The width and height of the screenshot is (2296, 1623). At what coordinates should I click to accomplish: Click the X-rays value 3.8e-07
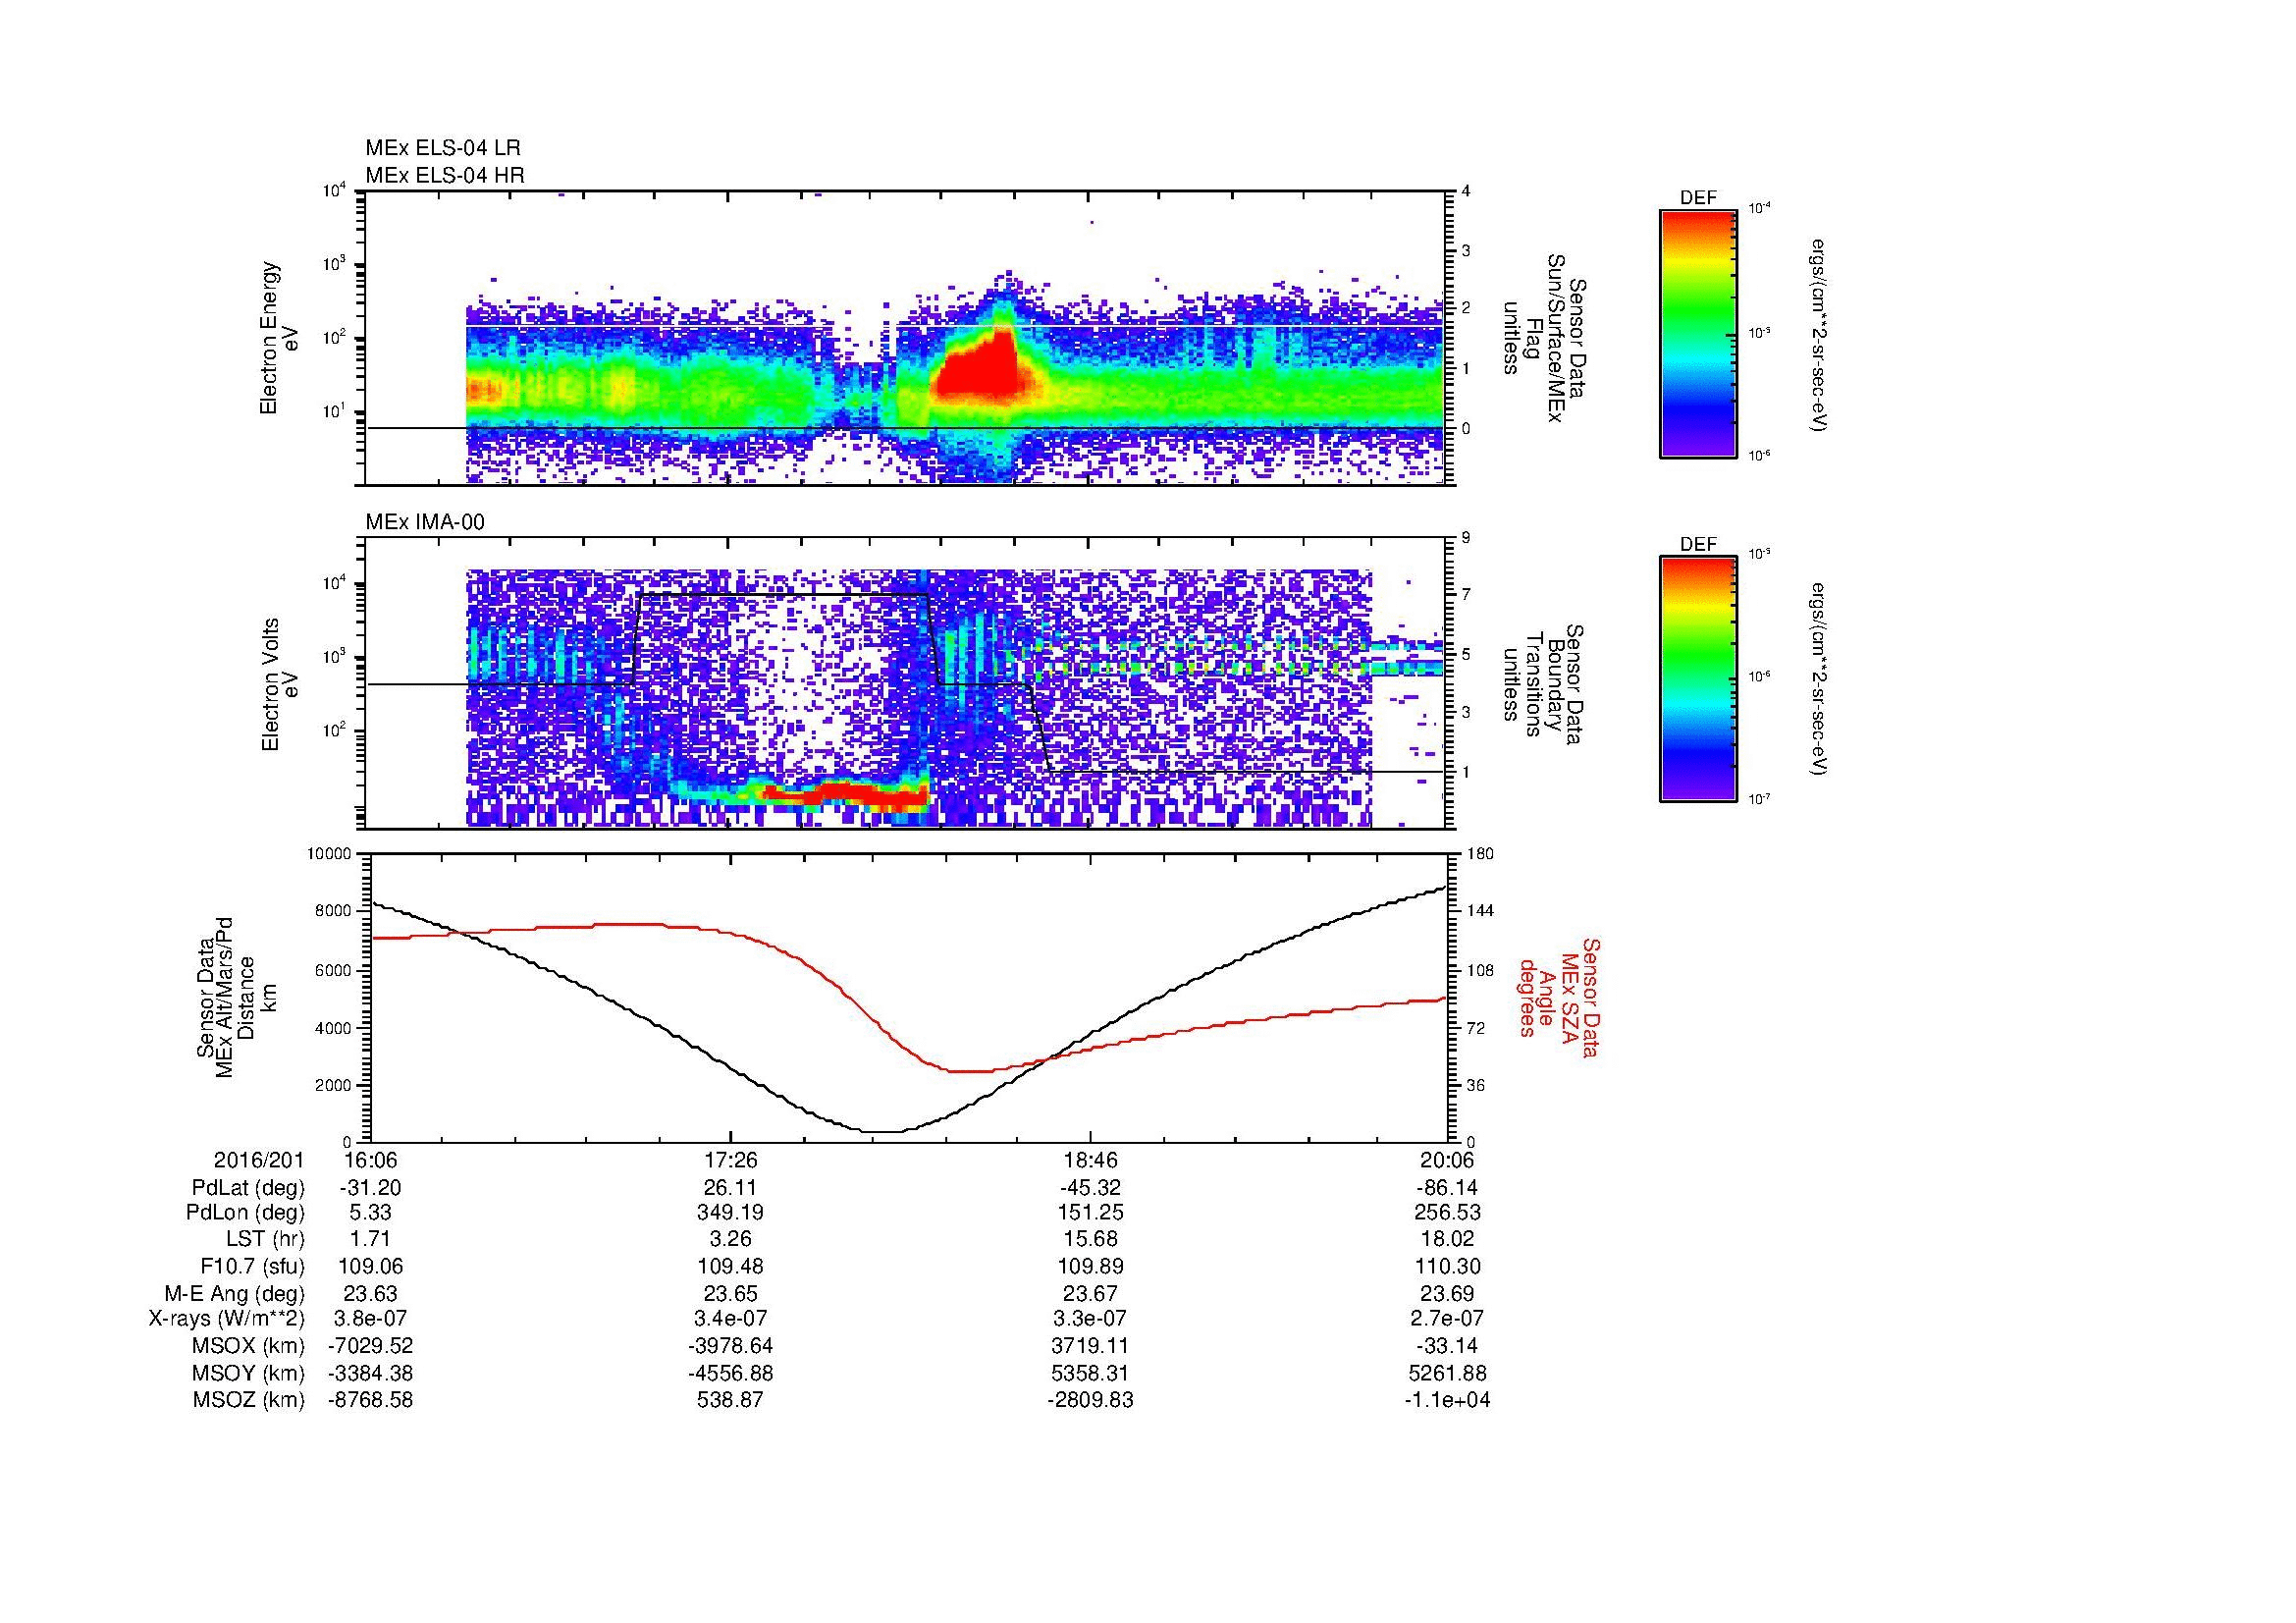click(x=371, y=1319)
